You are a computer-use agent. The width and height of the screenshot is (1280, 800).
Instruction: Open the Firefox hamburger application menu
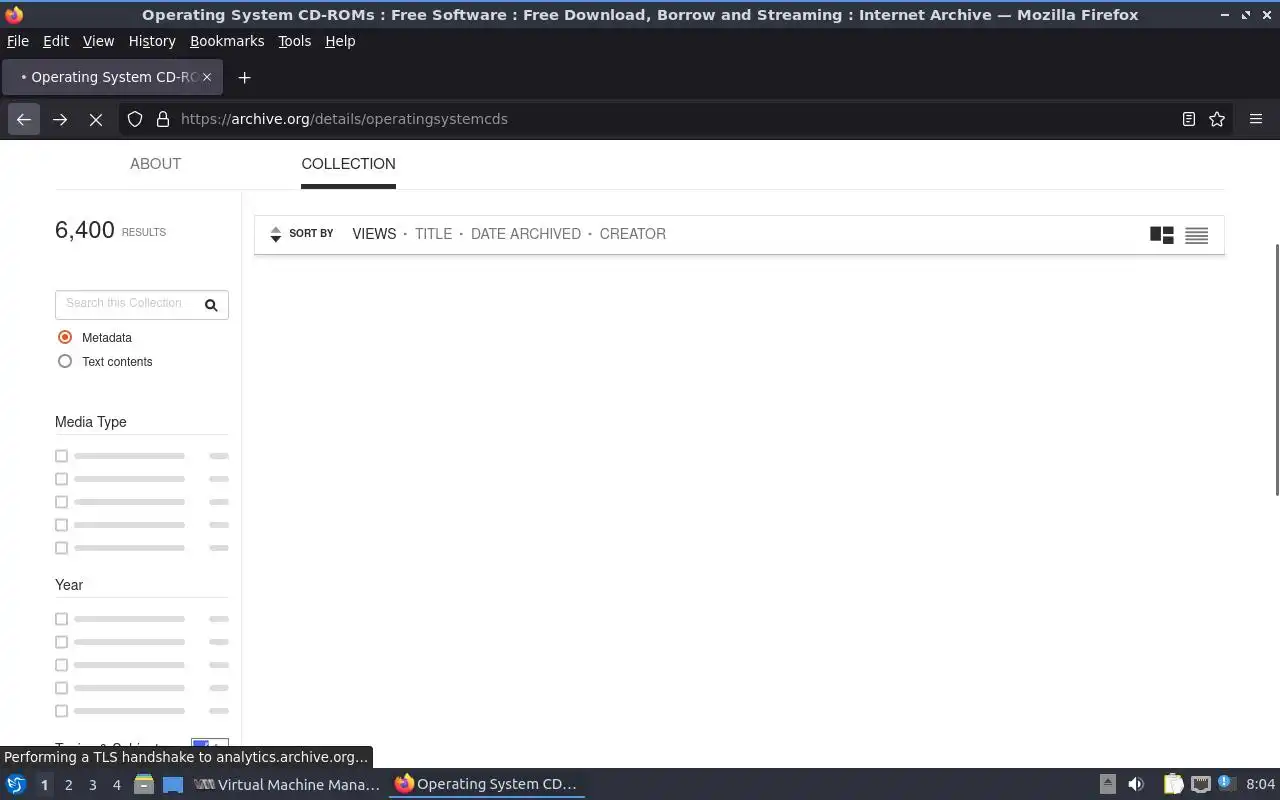click(1256, 119)
